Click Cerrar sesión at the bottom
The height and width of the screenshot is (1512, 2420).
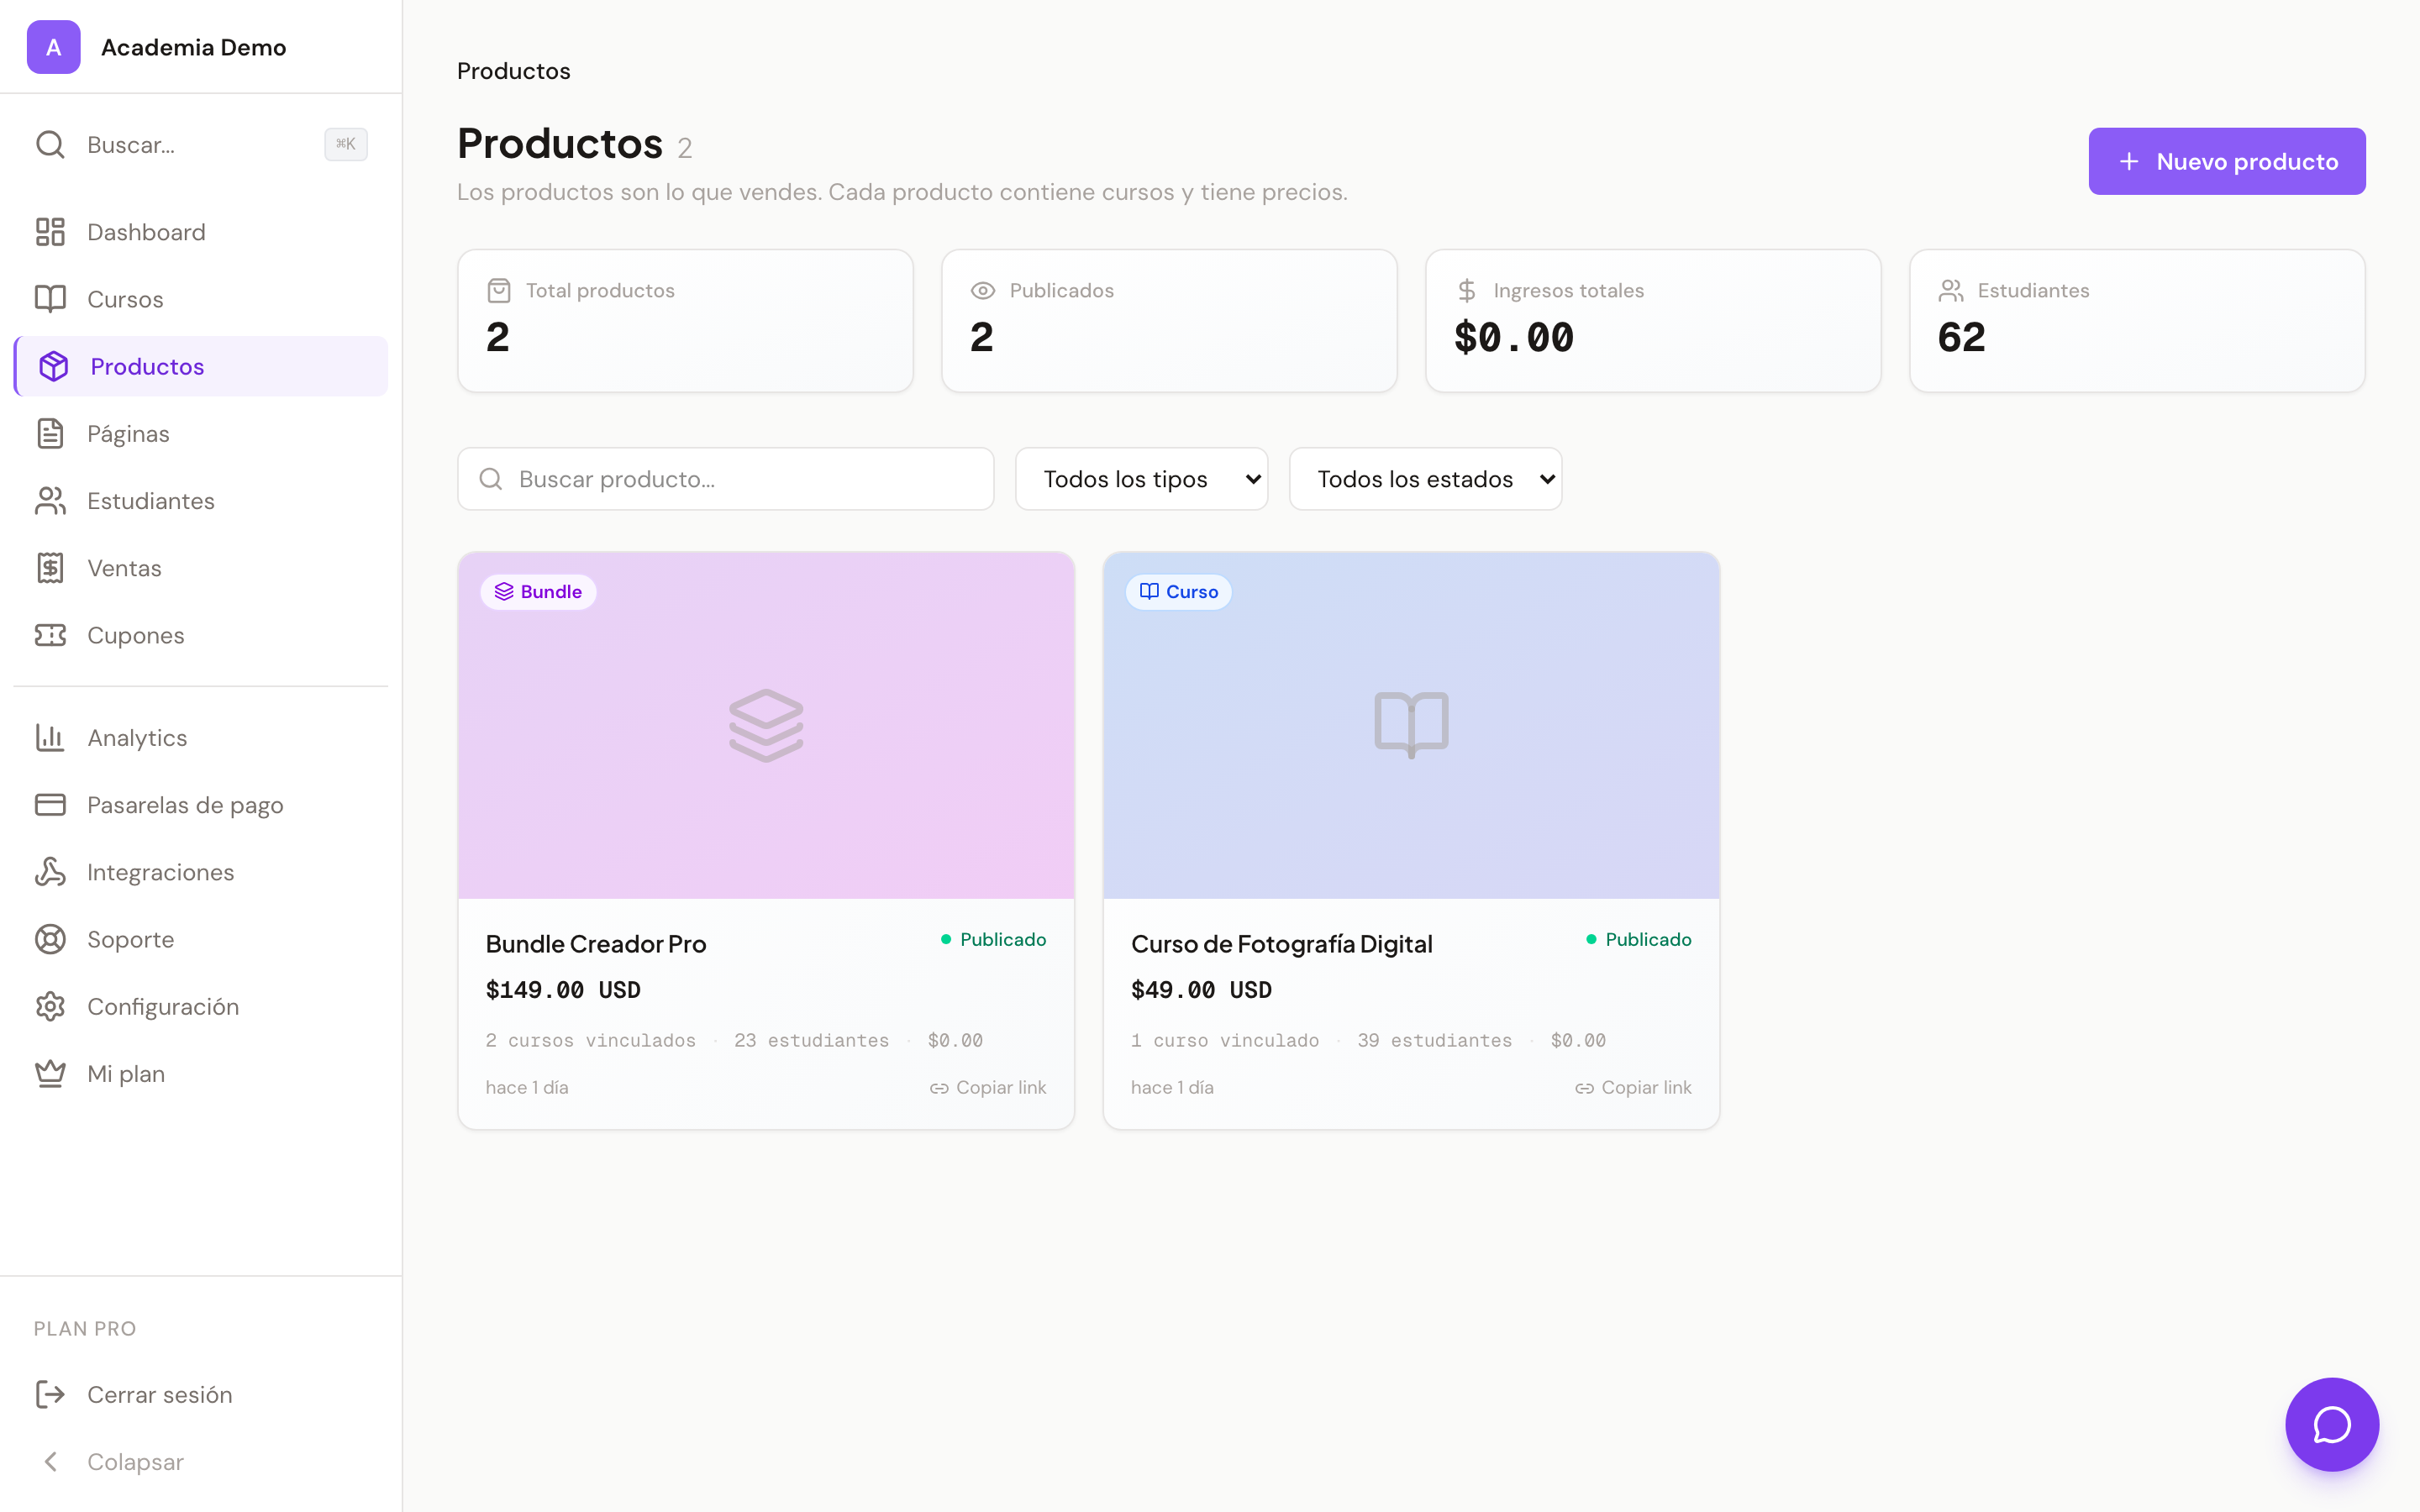[159, 1394]
